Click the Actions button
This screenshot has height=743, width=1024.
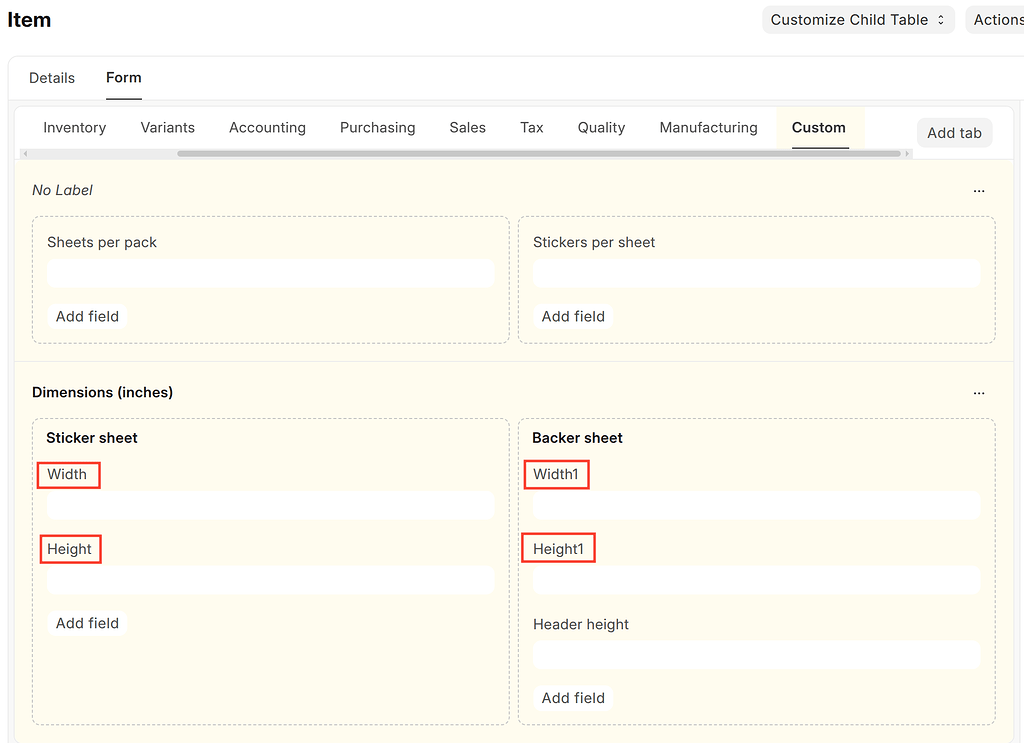997,19
